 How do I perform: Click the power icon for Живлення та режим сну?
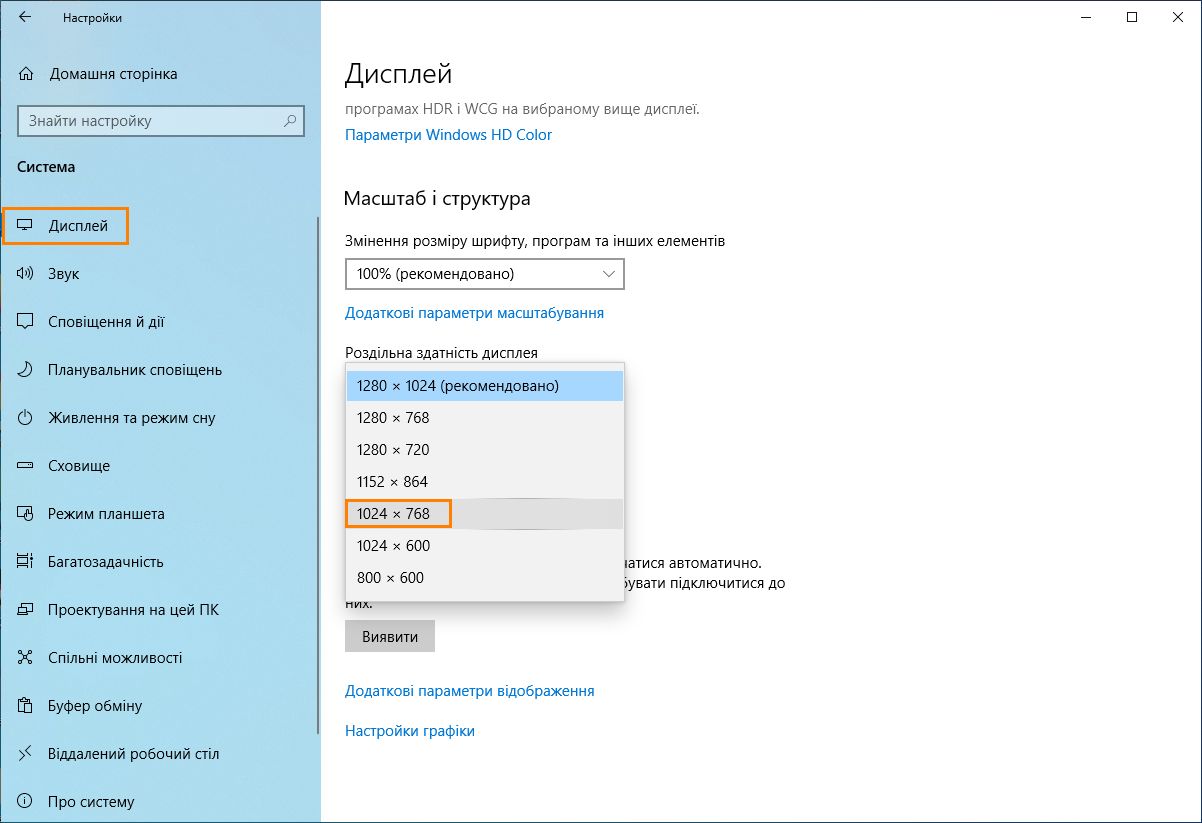tap(26, 418)
